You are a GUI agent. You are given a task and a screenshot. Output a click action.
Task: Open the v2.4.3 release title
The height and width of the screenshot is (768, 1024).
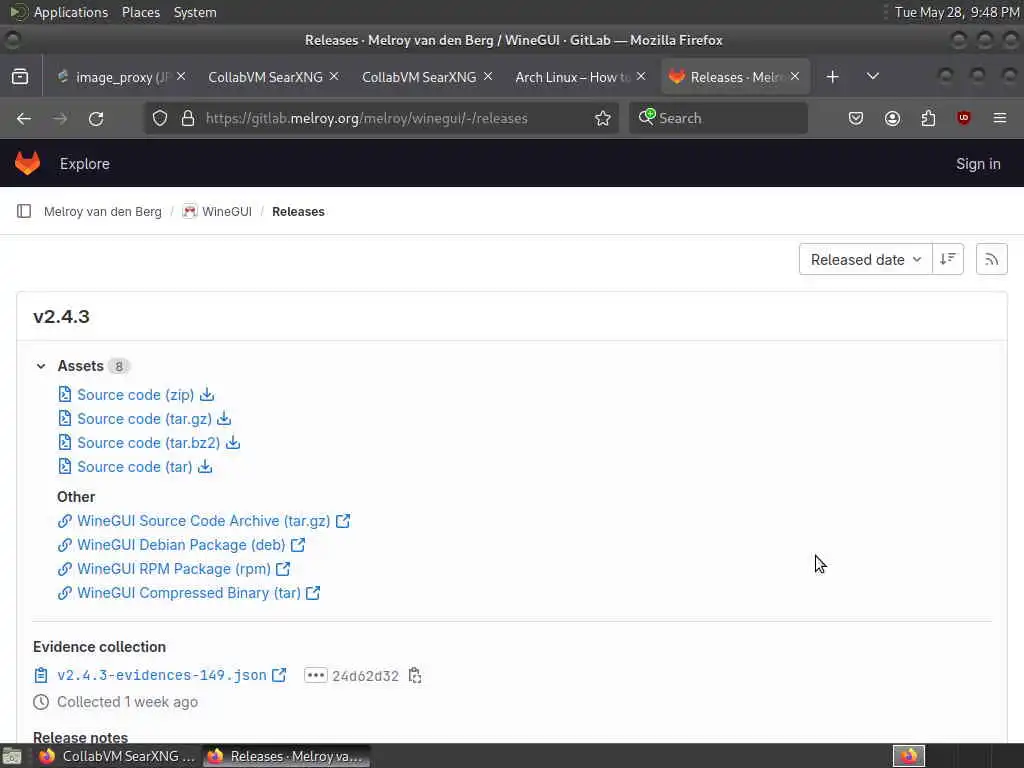pos(61,317)
